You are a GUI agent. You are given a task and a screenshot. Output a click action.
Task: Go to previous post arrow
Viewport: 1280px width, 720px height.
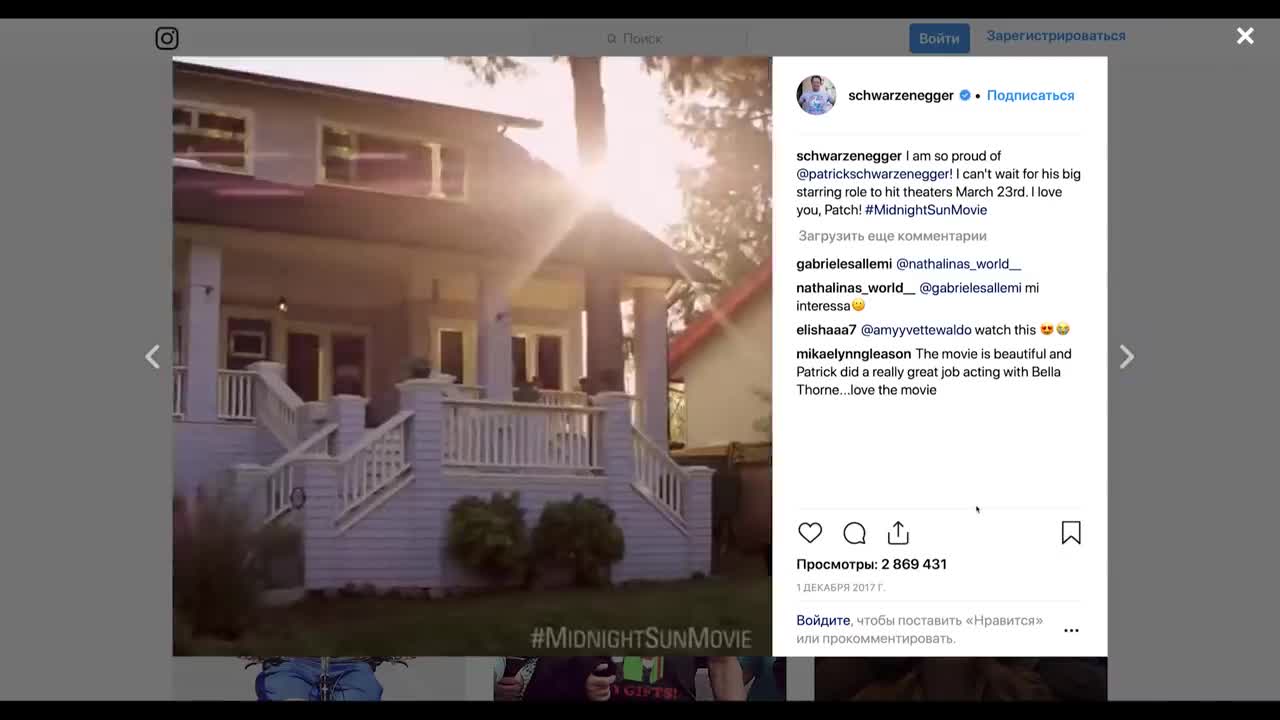tap(152, 357)
